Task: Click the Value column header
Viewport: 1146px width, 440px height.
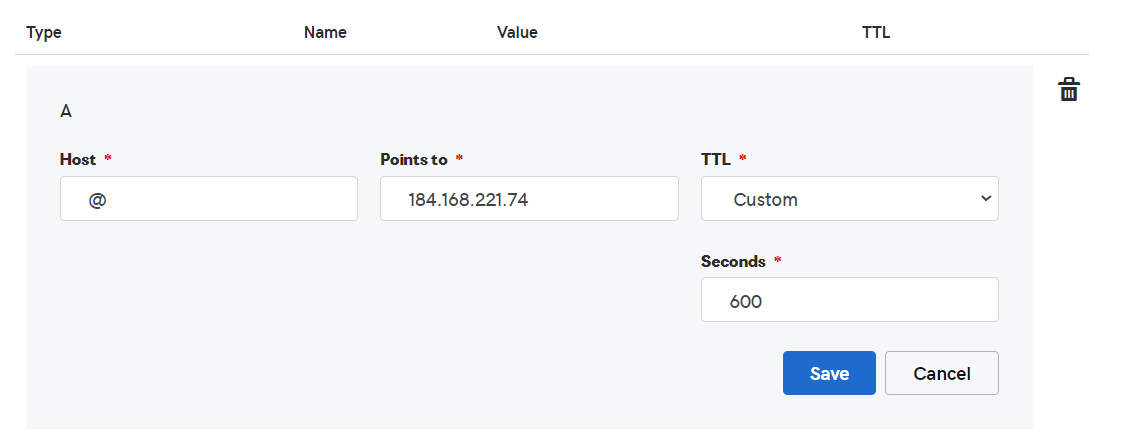Action: 517,32
